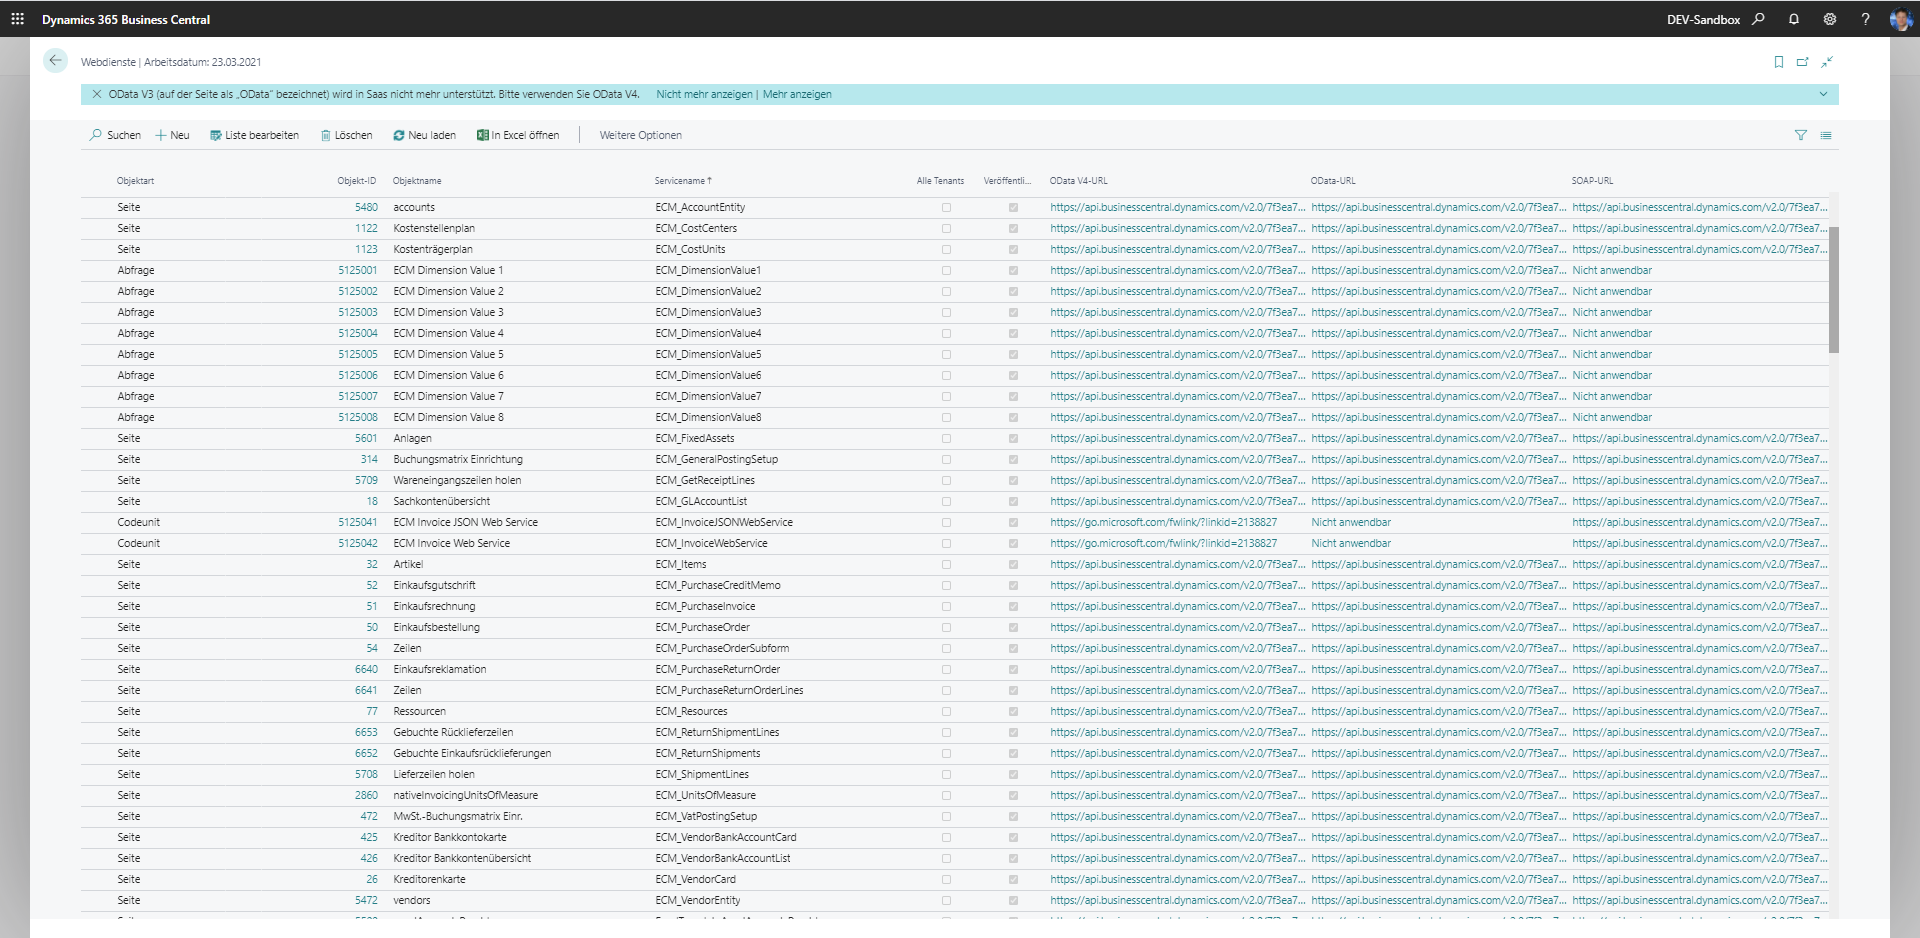Click Dynamics 365 Business Central title
The image size is (1920, 938).
[x=126, y=19]
